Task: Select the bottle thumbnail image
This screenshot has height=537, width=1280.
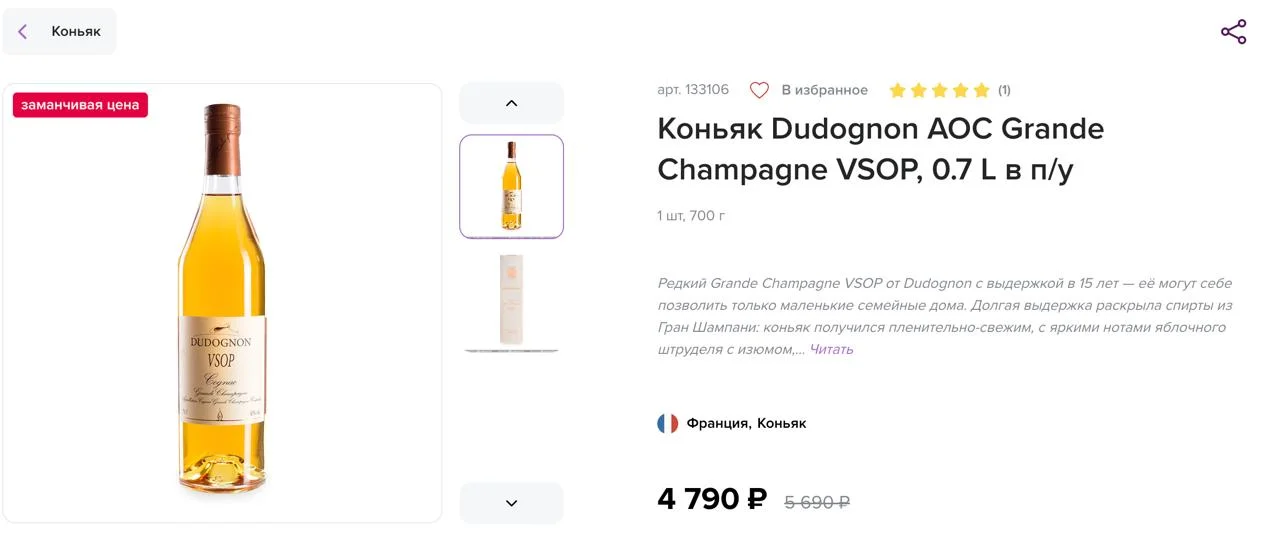Action: (x=511, y=186)
